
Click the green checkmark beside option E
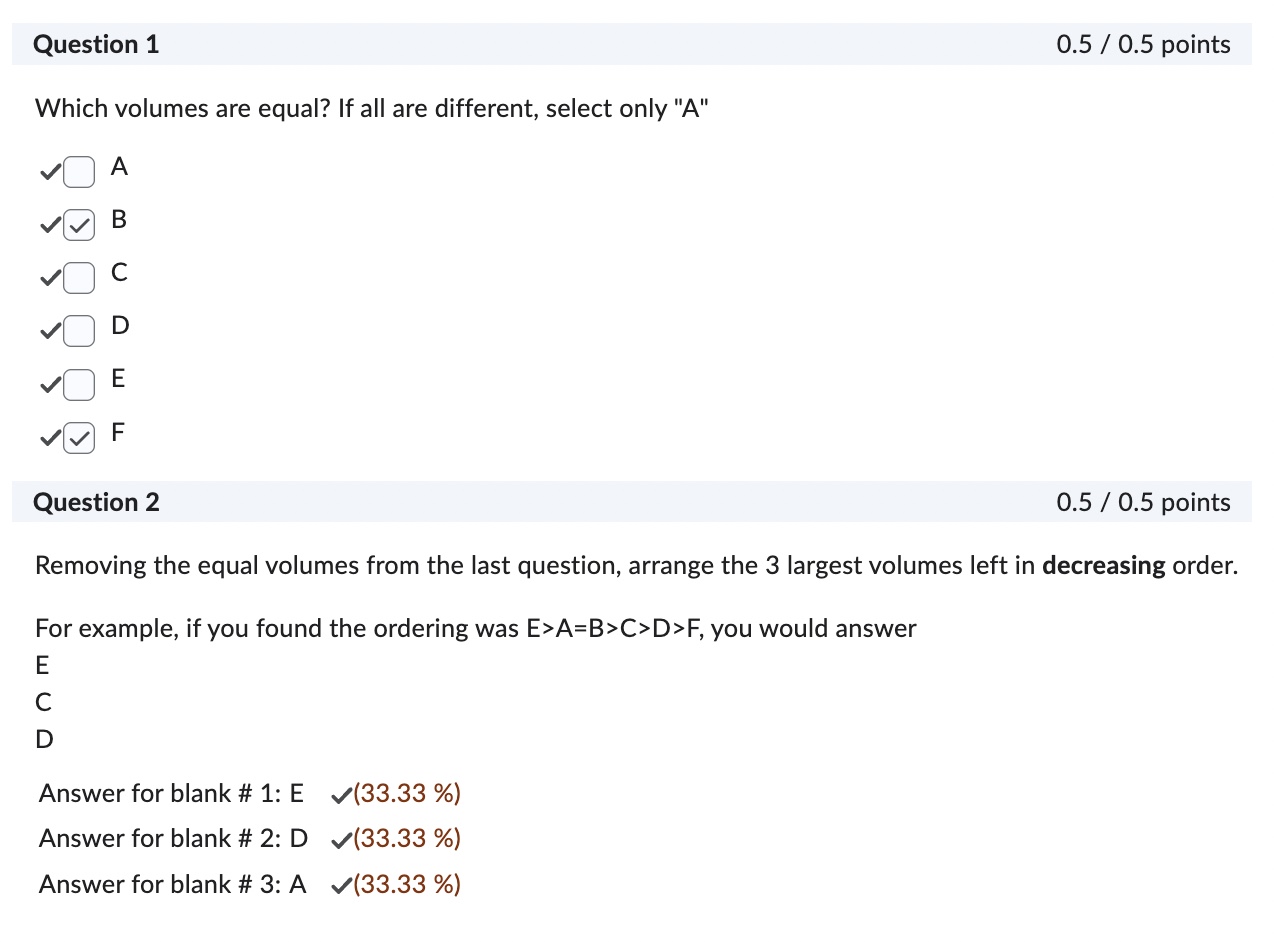click(x=49, y=384)
